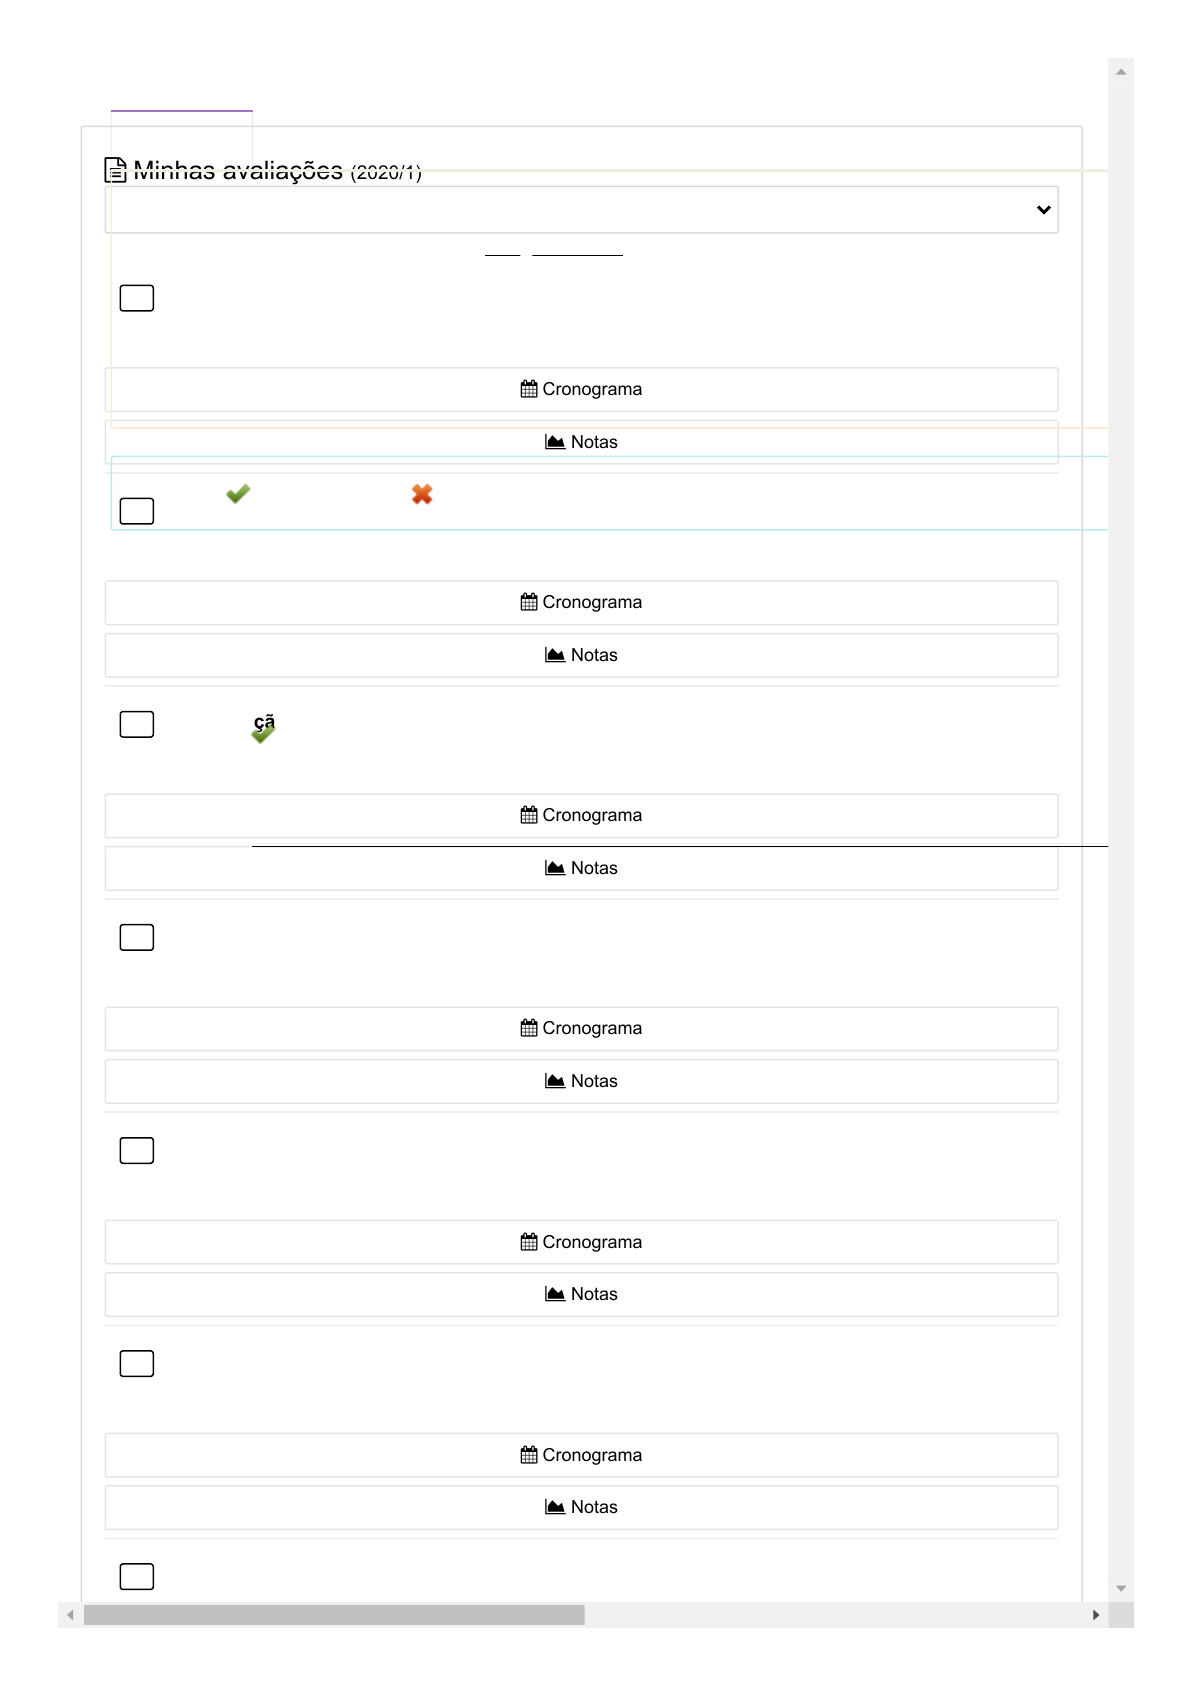This screenshot has width=1190, height=1684.
Task: Click the document icon beside Minhas avaliações
Action: [116, 170]
